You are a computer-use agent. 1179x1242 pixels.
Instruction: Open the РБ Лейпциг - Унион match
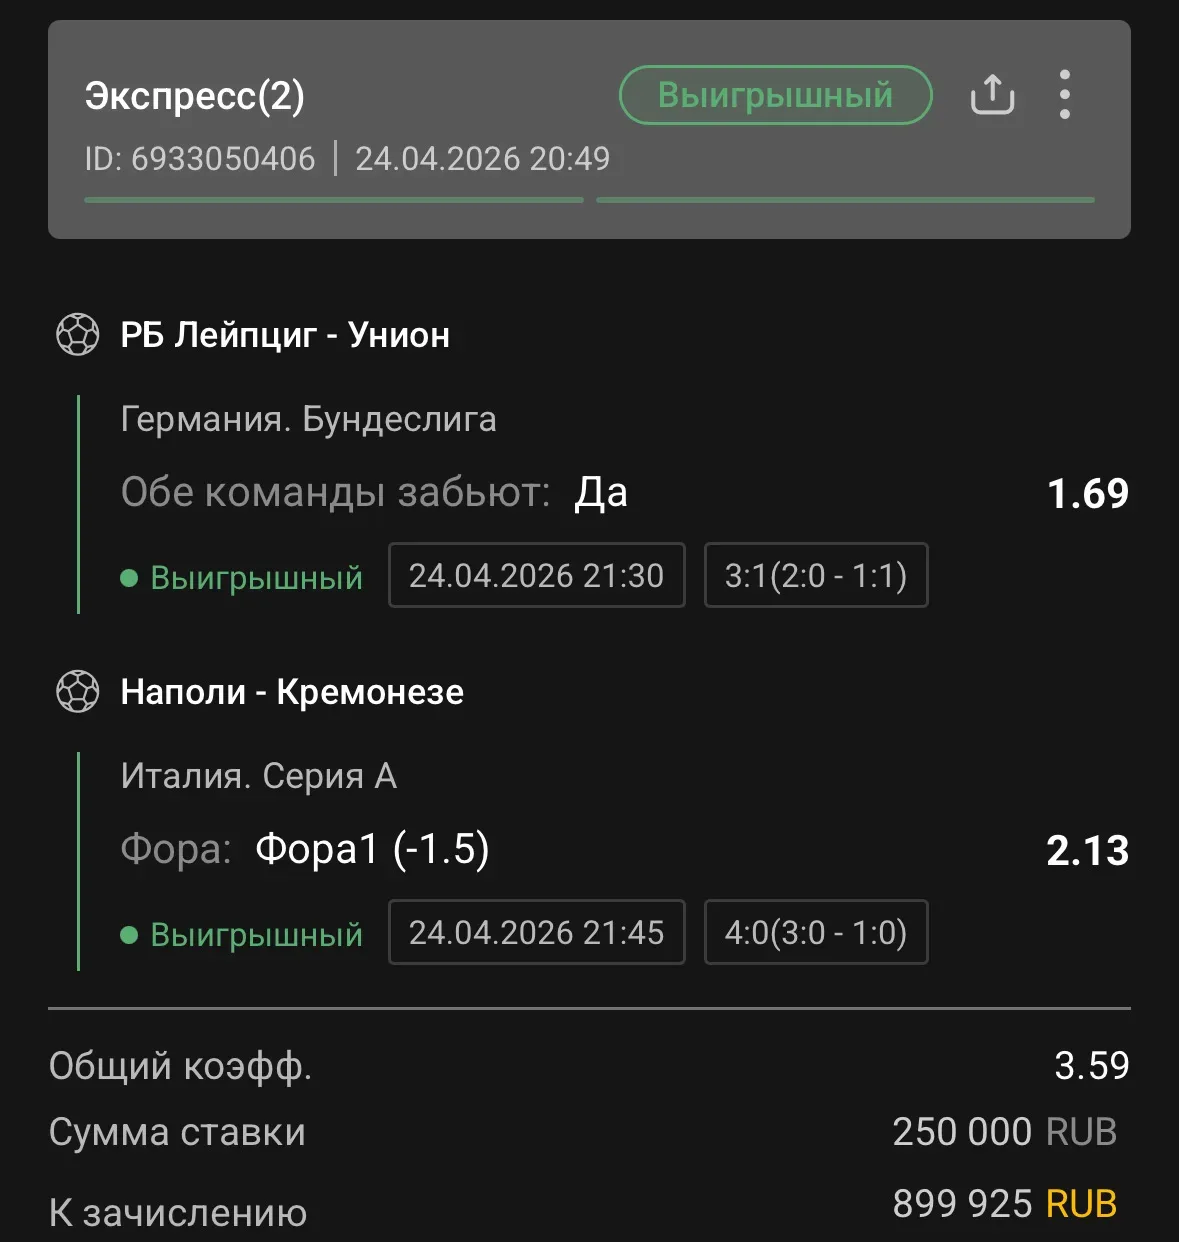point(285,335)
